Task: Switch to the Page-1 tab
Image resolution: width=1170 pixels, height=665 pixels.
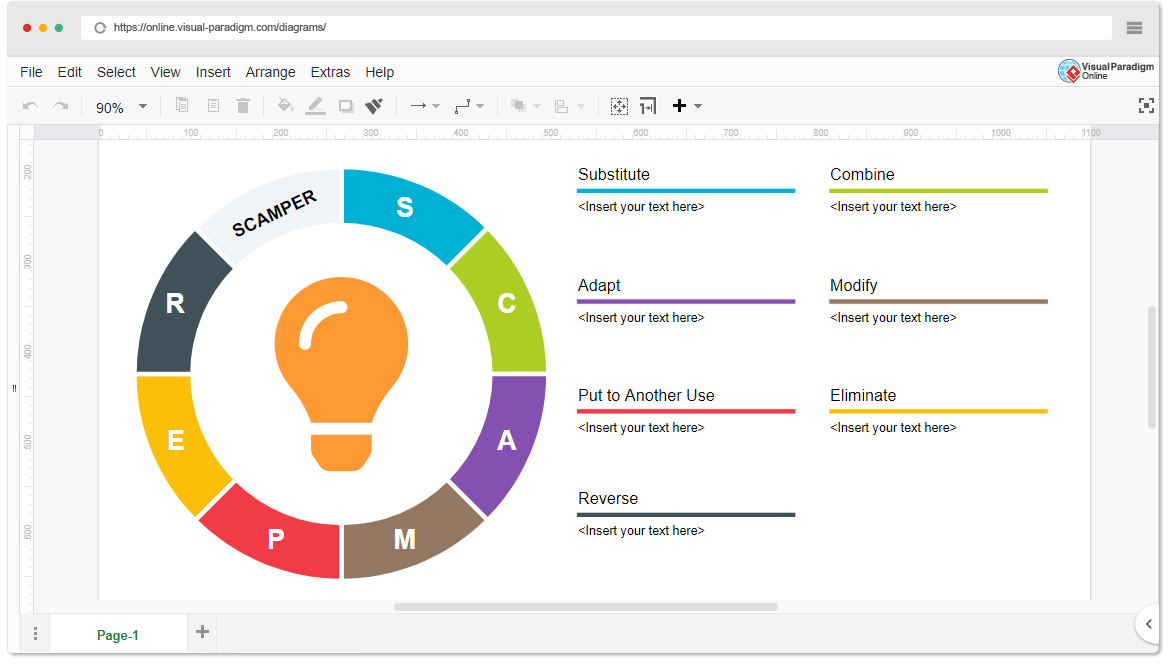Action: click(x=118, y=635)
